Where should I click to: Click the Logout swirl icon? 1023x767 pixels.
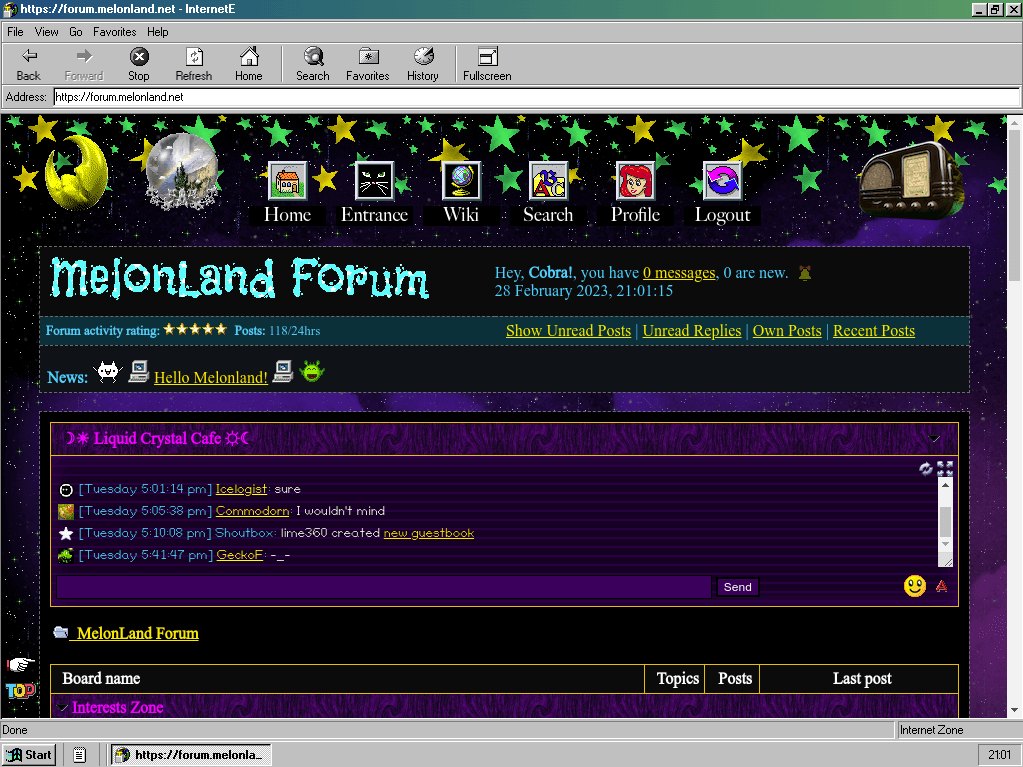click(722, 182)
